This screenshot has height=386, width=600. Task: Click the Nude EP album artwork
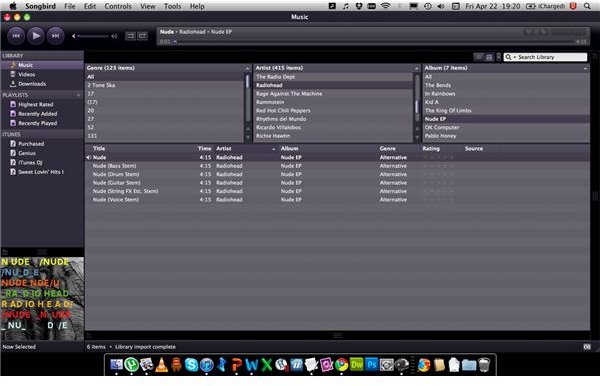point(42,298)
